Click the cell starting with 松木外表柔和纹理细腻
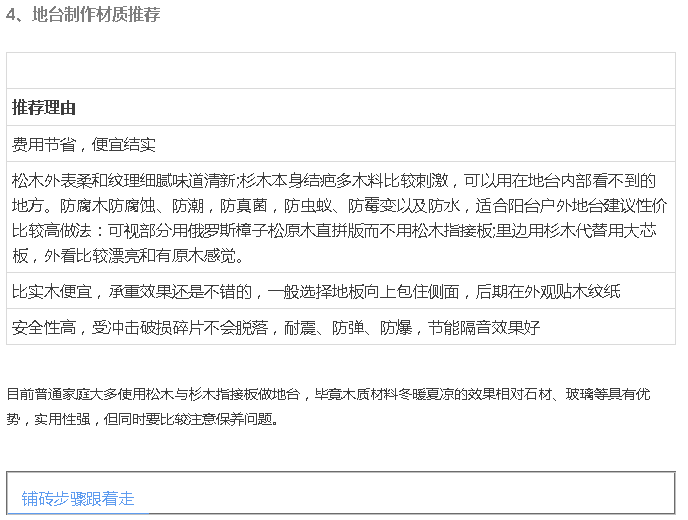688x520 pixels. click(x=341, y=217)
